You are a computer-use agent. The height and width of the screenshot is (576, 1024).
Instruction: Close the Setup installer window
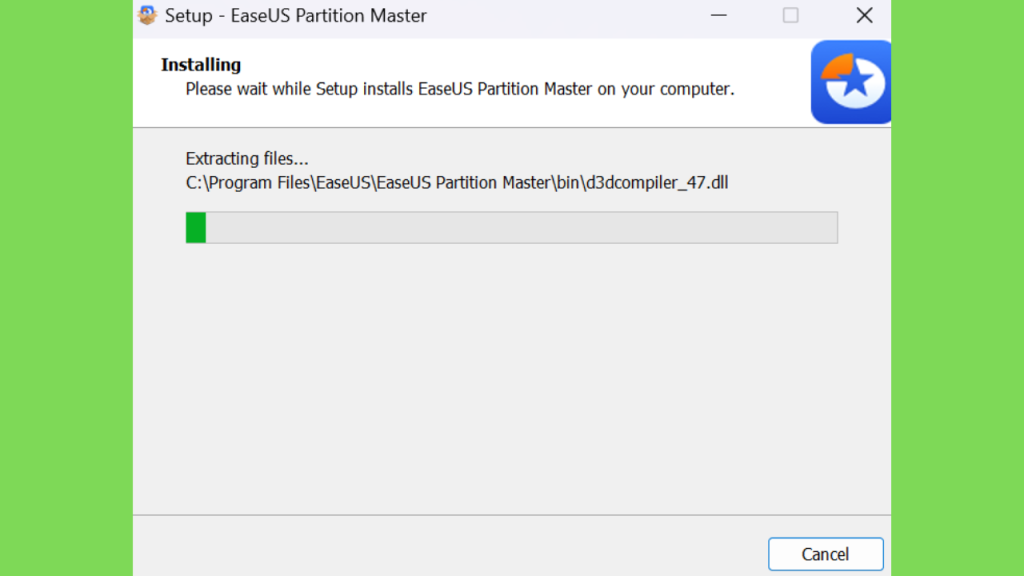click(864, 15)
